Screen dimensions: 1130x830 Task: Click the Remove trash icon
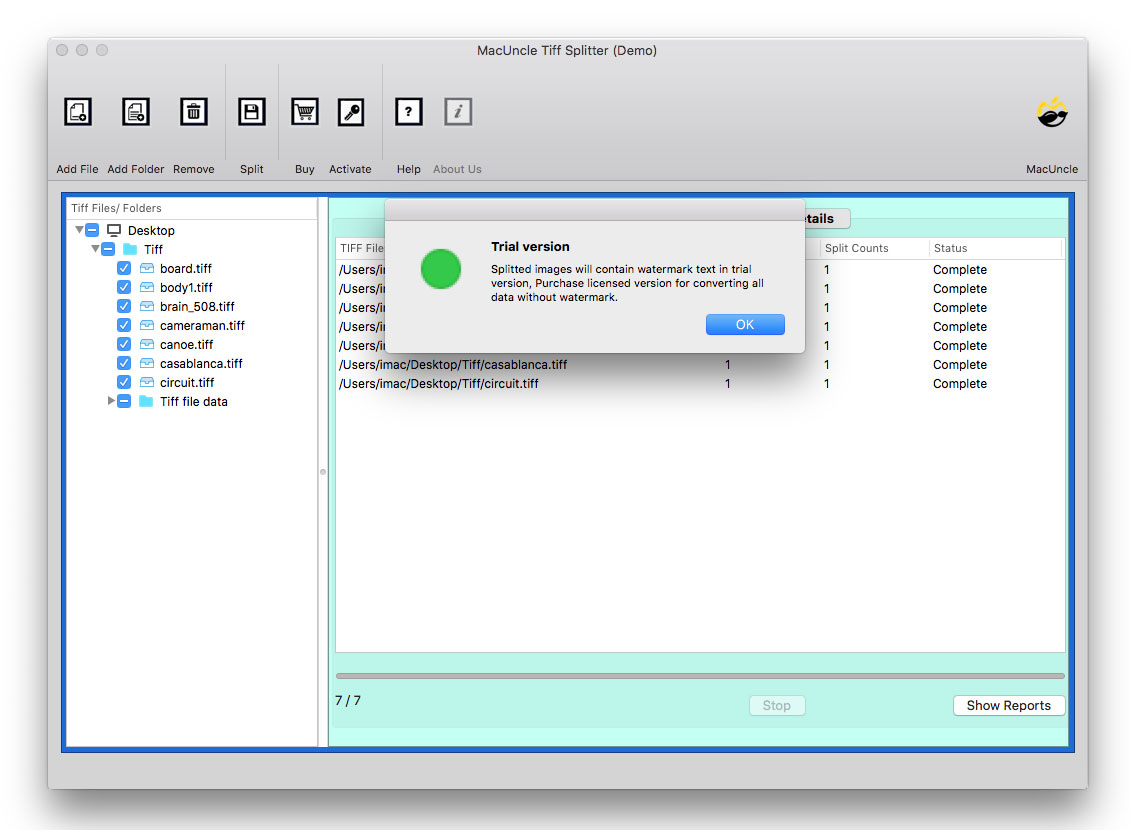[x=193, y=112]
